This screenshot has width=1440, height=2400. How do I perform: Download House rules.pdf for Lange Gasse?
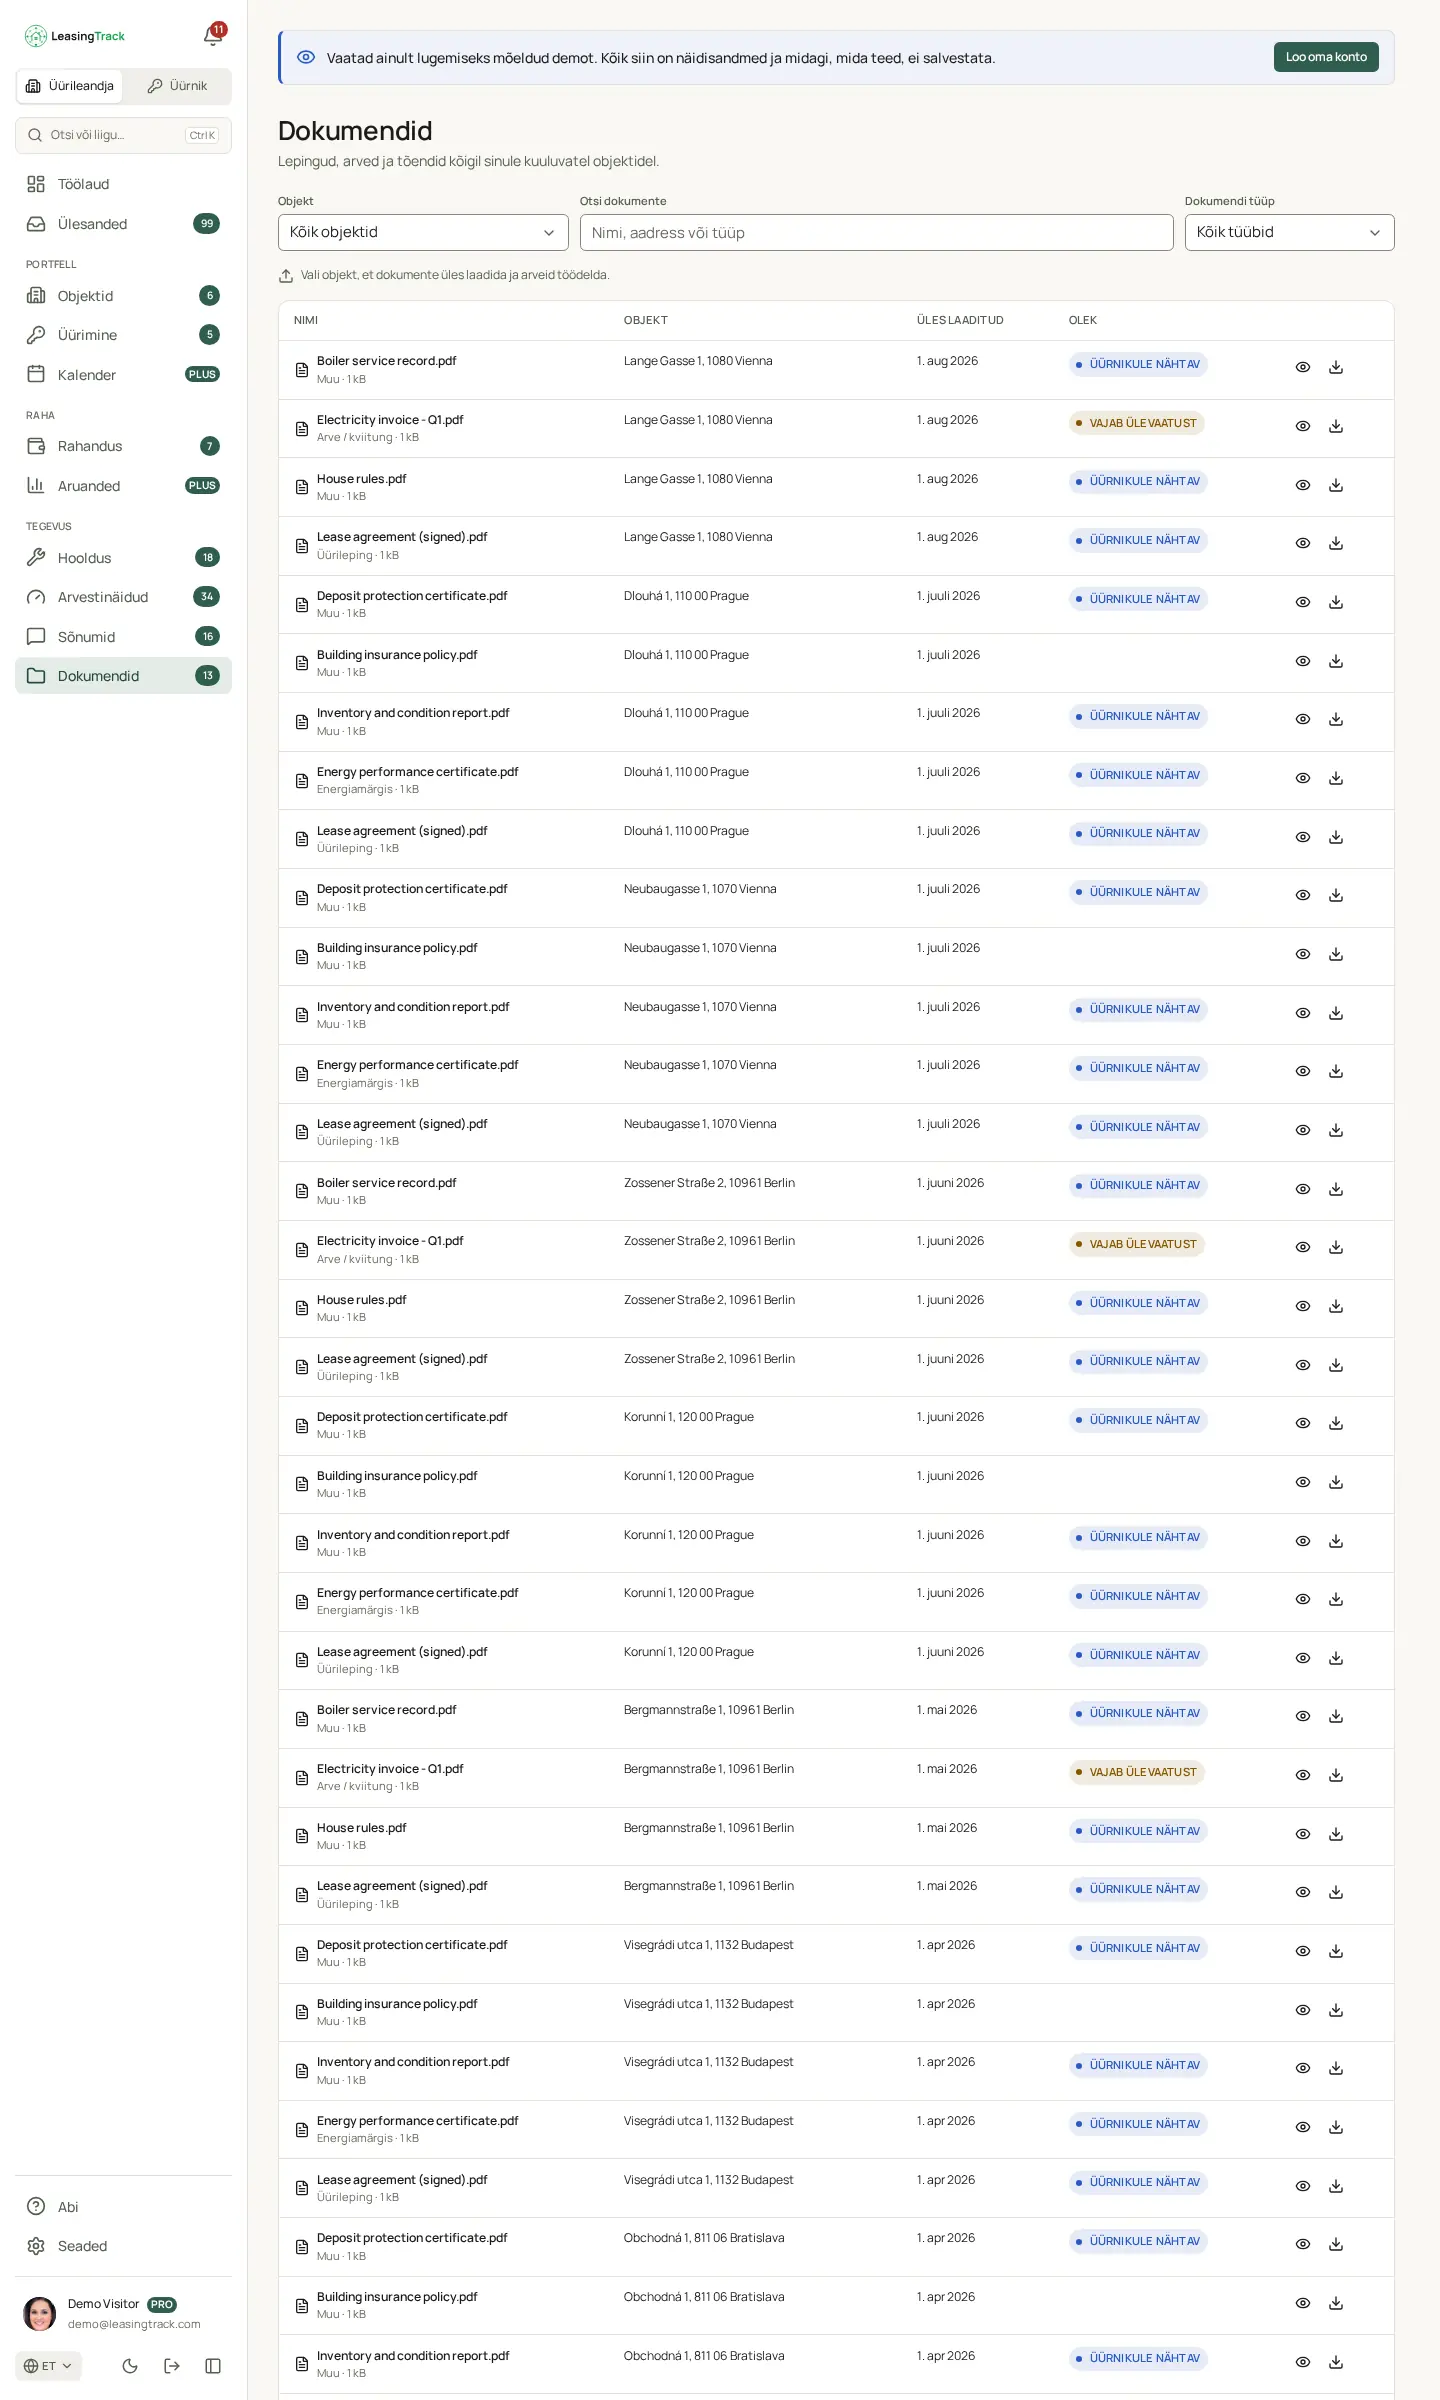(1336, 485)
